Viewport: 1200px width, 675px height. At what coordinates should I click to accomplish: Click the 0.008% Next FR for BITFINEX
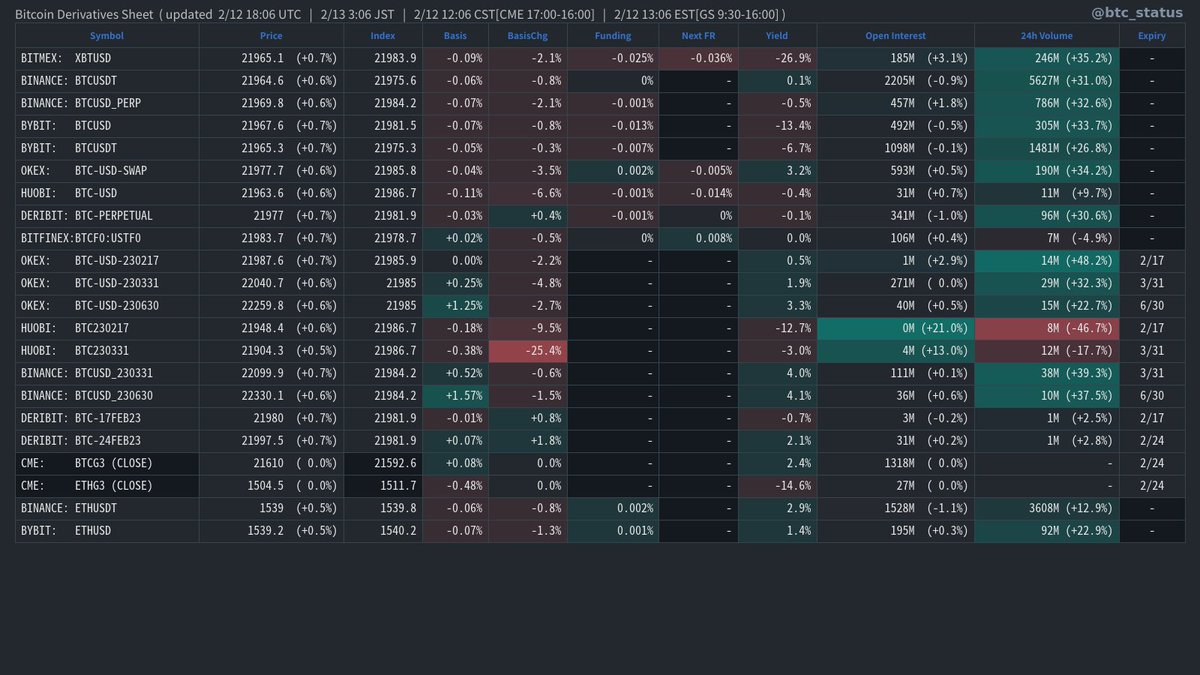[698, 238]
